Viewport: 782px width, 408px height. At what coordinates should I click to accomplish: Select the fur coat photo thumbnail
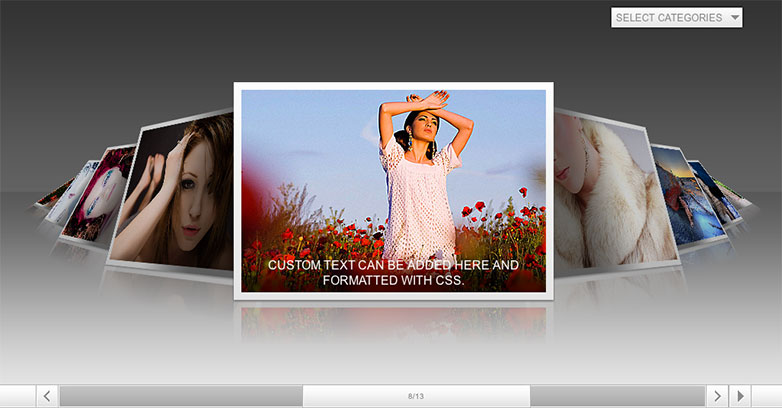[x=616, y=192]
